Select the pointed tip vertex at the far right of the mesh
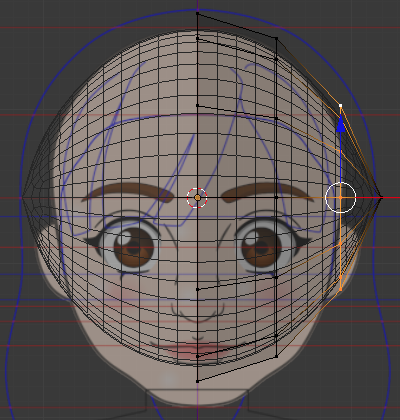Screen dimensions: 400x420 381,197
